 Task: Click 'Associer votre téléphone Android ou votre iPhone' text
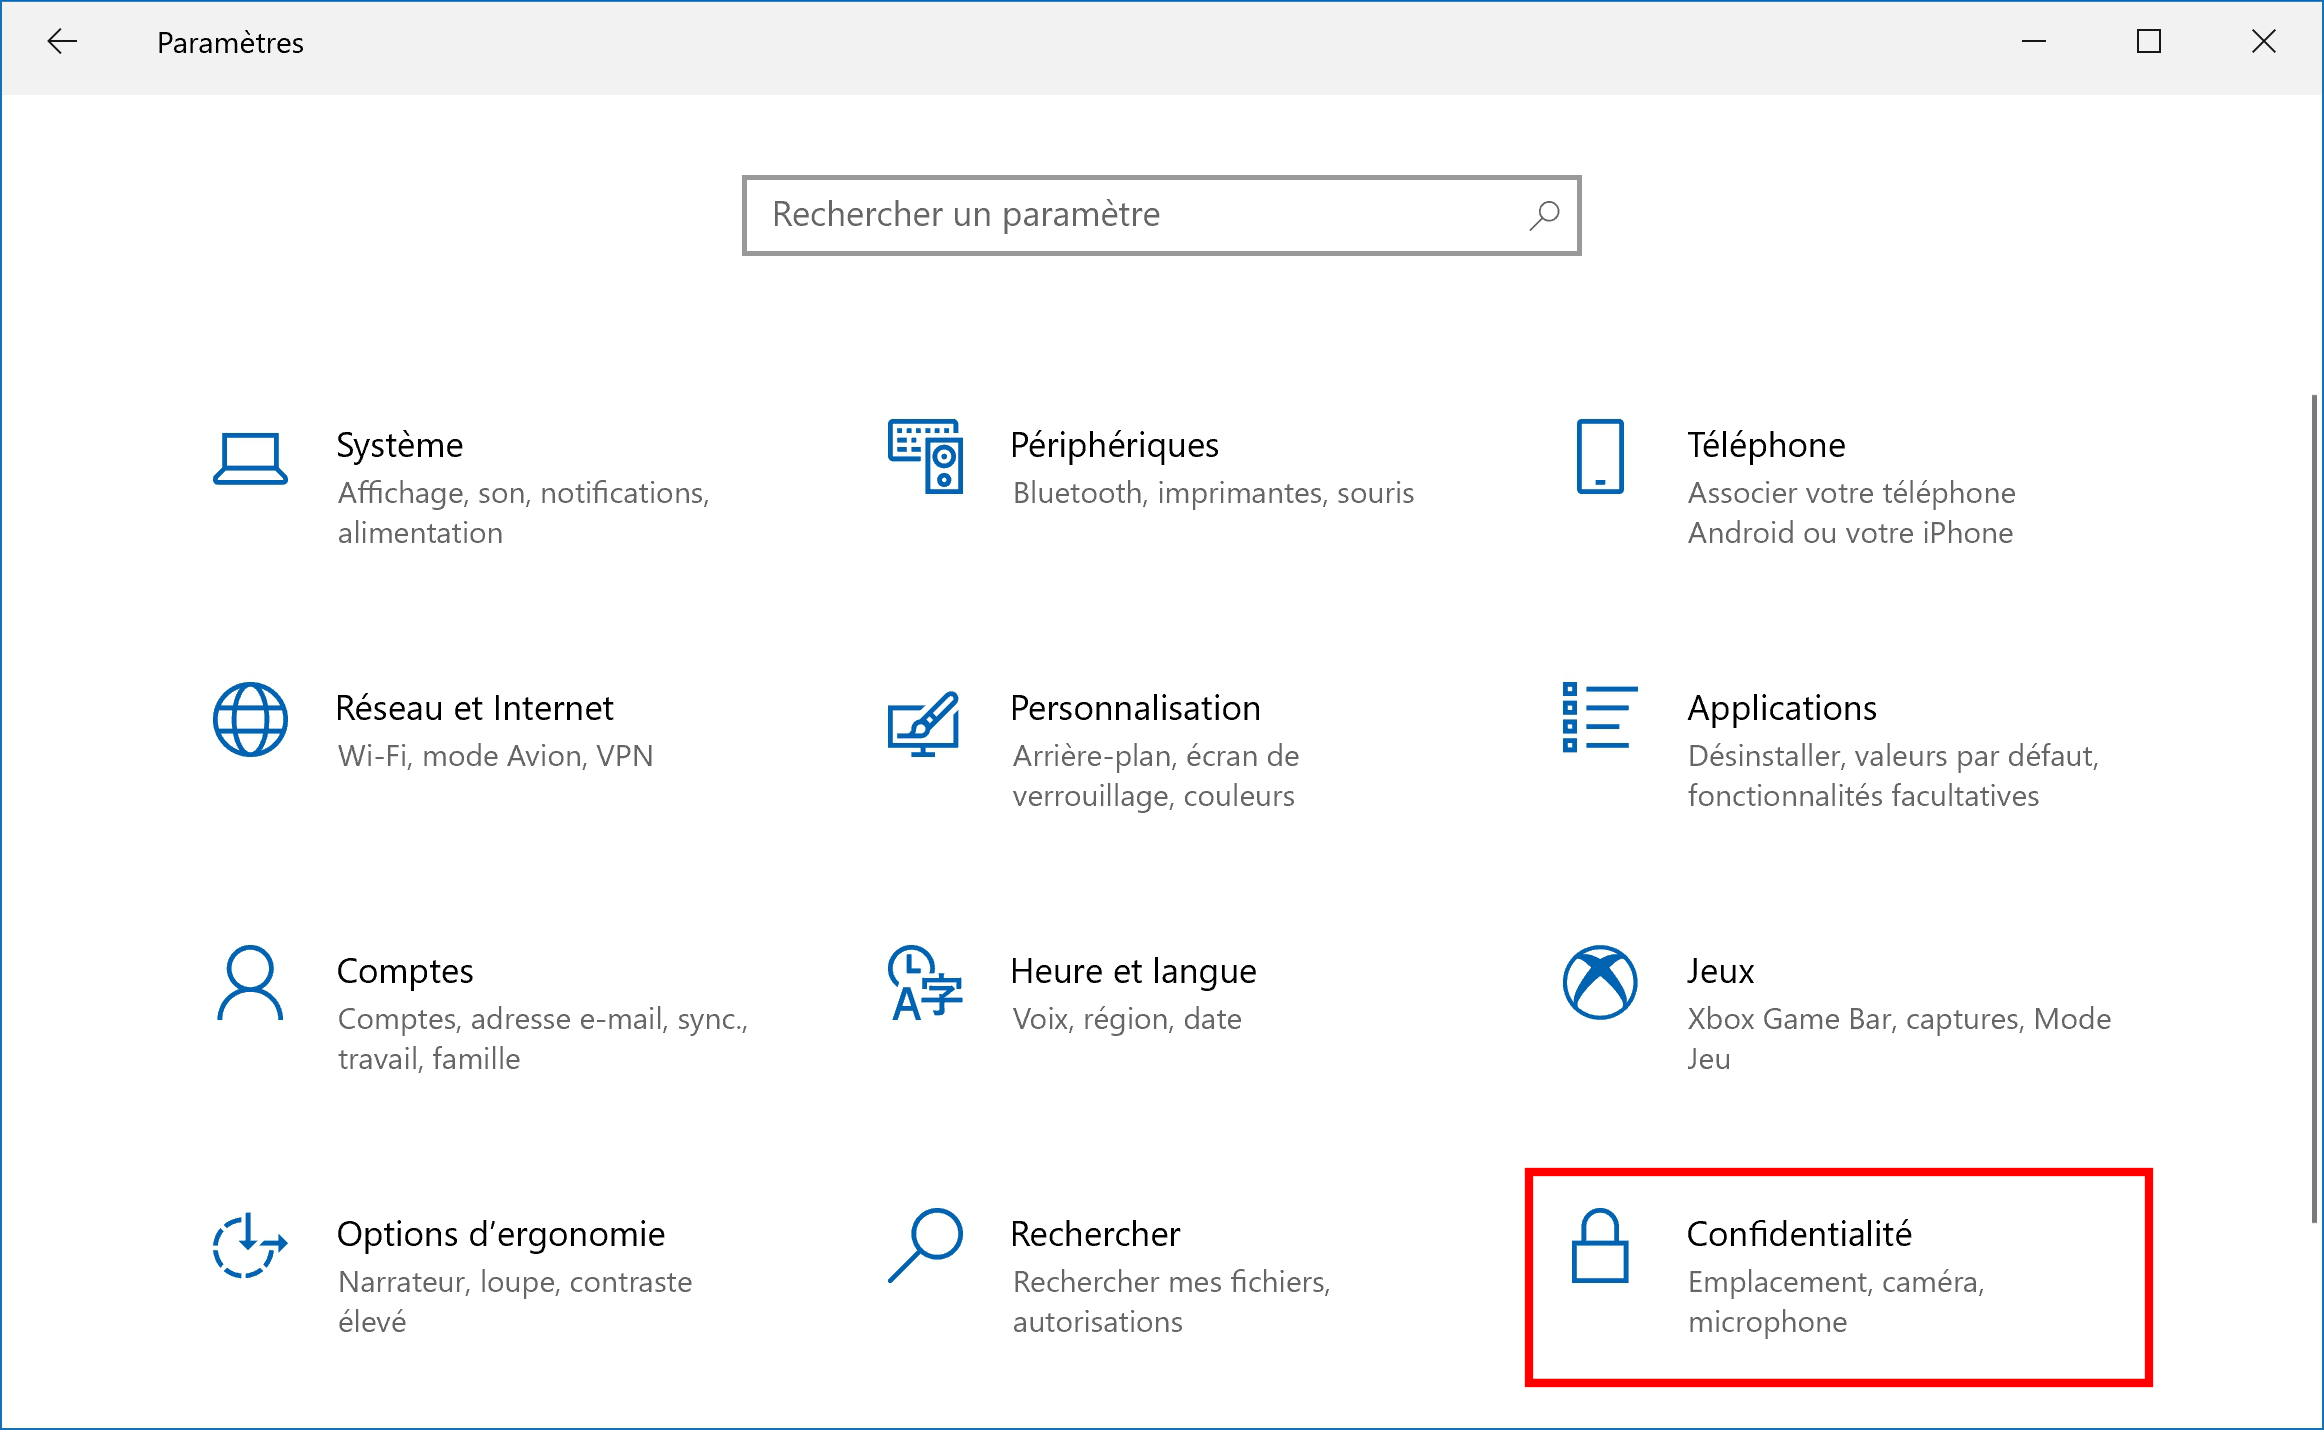click(x=1851, y=513)
